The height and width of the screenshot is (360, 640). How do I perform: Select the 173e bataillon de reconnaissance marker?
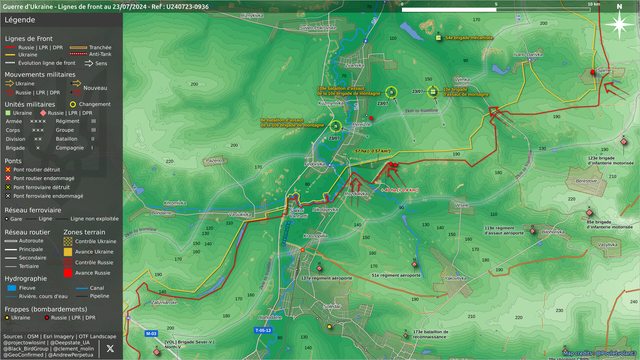tap(406, 336)
